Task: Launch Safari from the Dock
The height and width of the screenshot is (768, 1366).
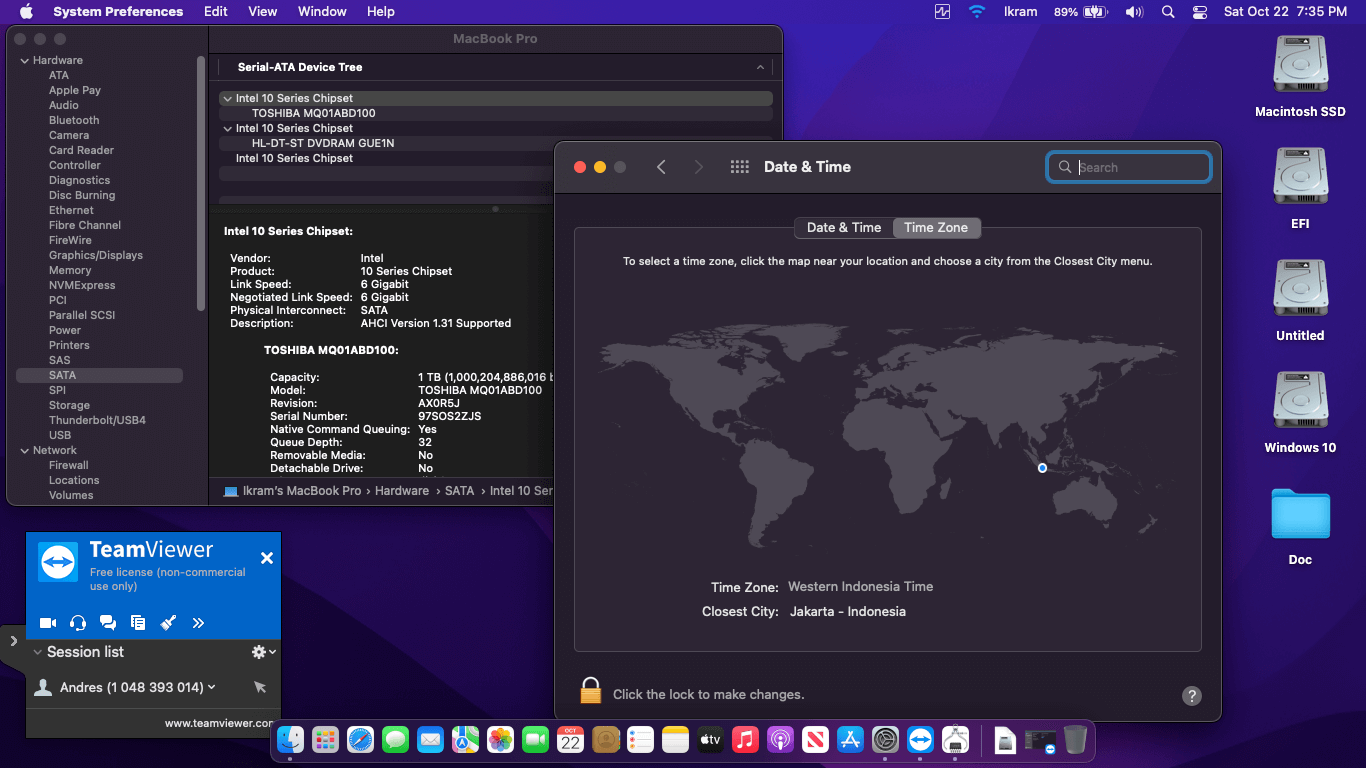Action: 360,740
